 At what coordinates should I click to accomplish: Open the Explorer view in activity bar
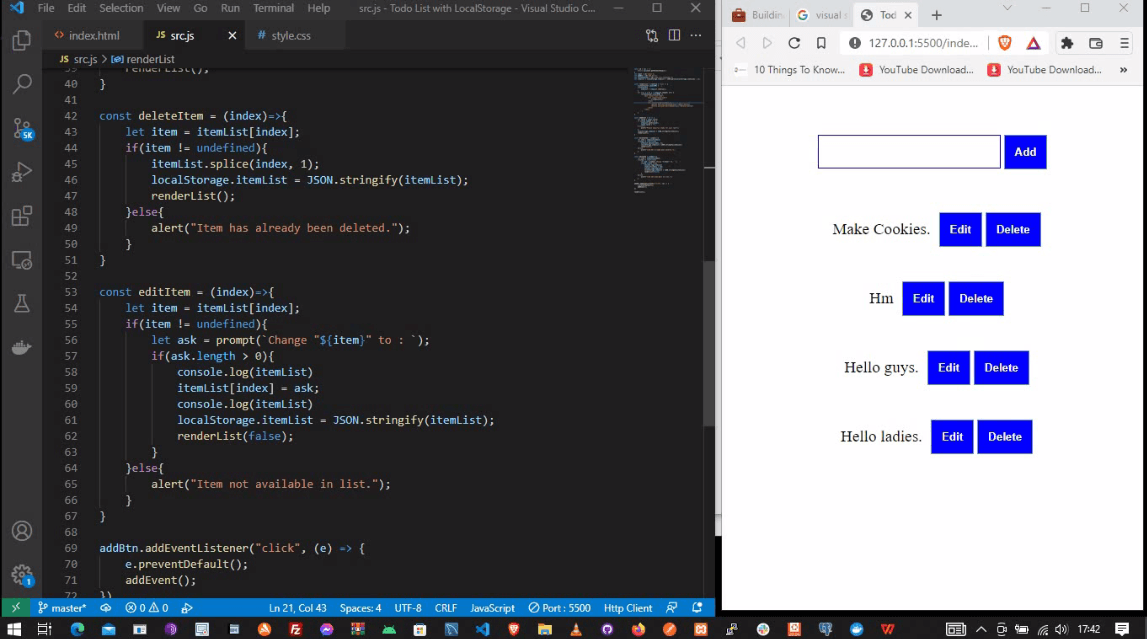pyautogui.click(x=21, y=41)
